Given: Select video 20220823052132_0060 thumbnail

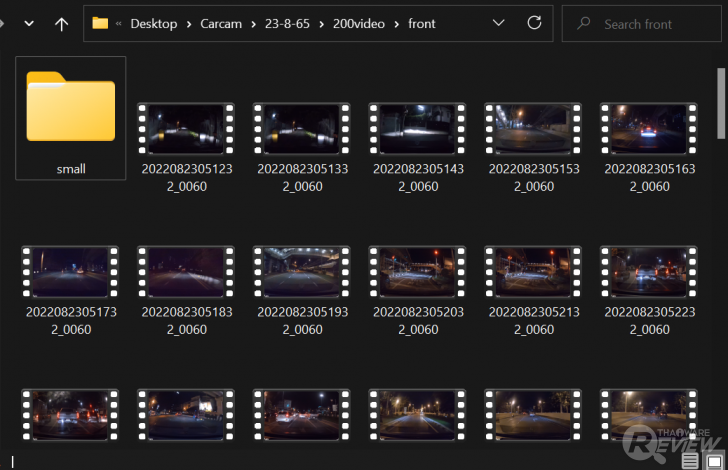Looking at the screenshot, I should pos(533,272).
